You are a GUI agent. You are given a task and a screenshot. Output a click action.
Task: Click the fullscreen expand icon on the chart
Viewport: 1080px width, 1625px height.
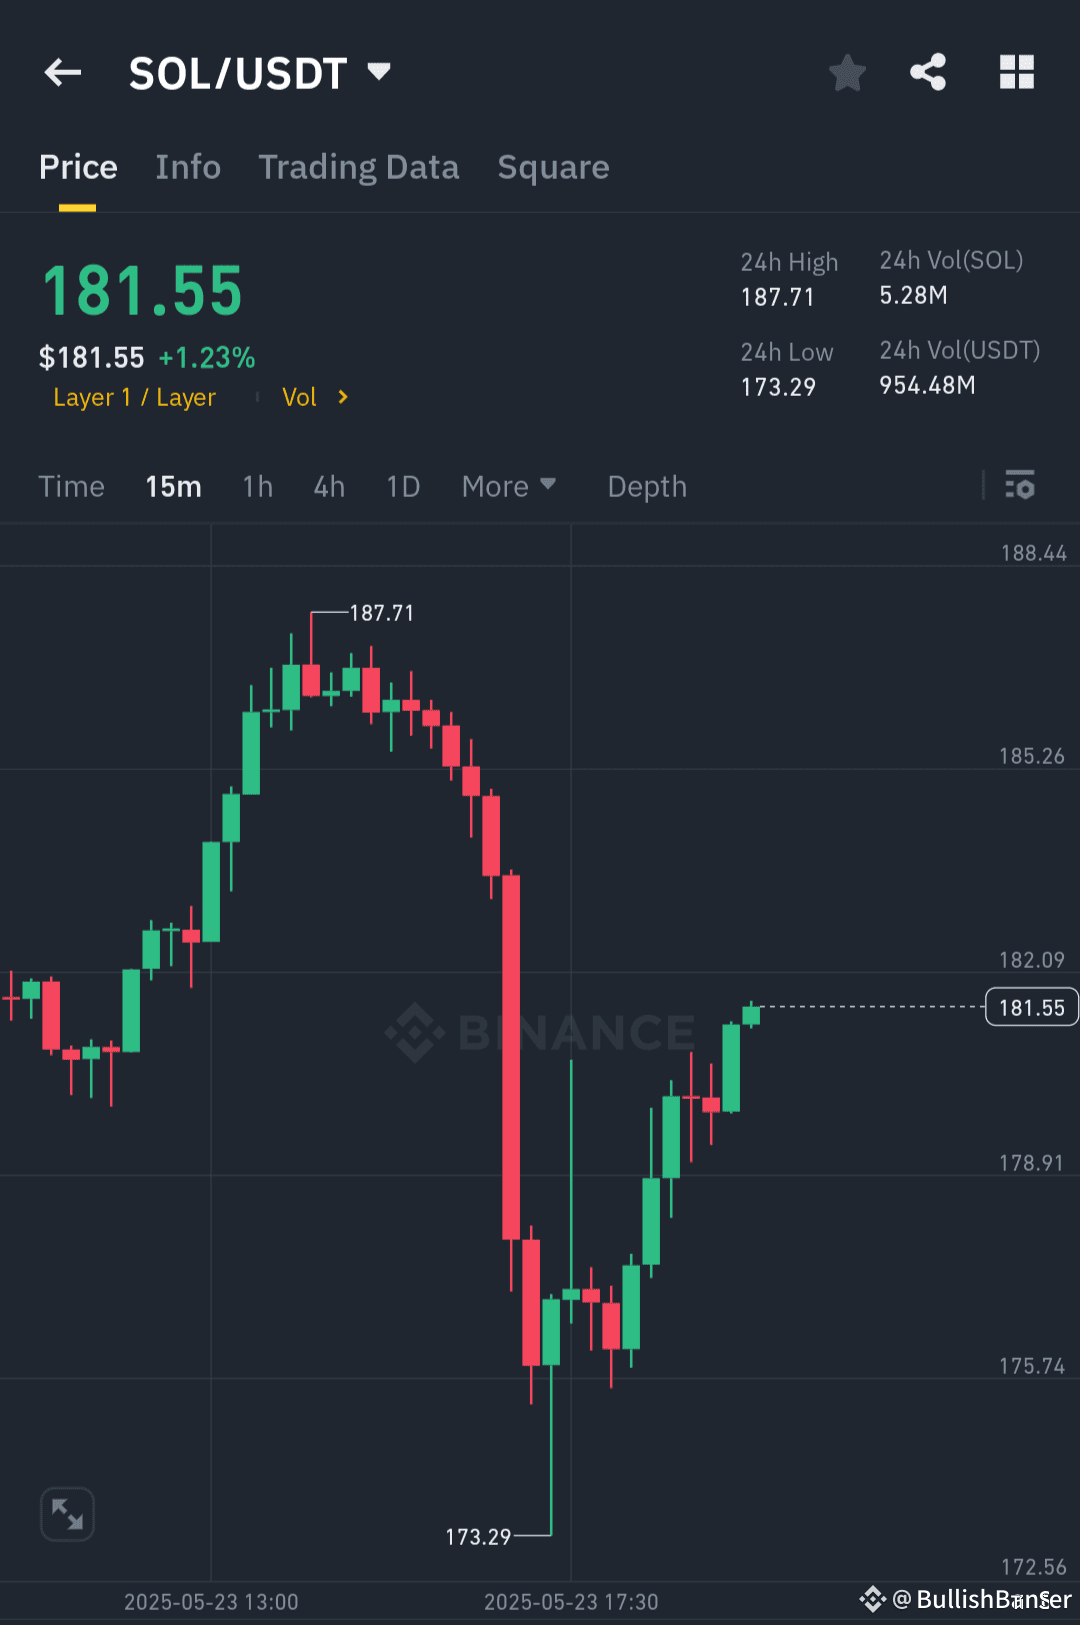pos(67,1514)
